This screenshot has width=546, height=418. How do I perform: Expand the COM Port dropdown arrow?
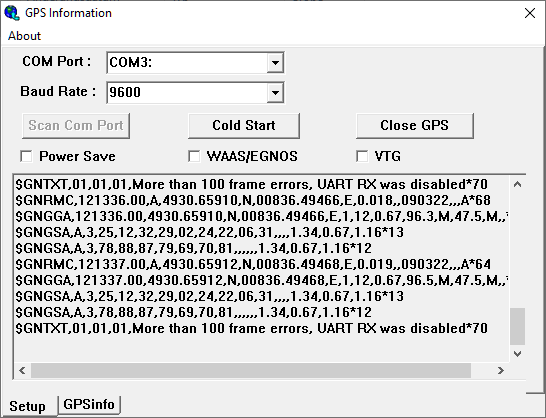pos(275,63)
